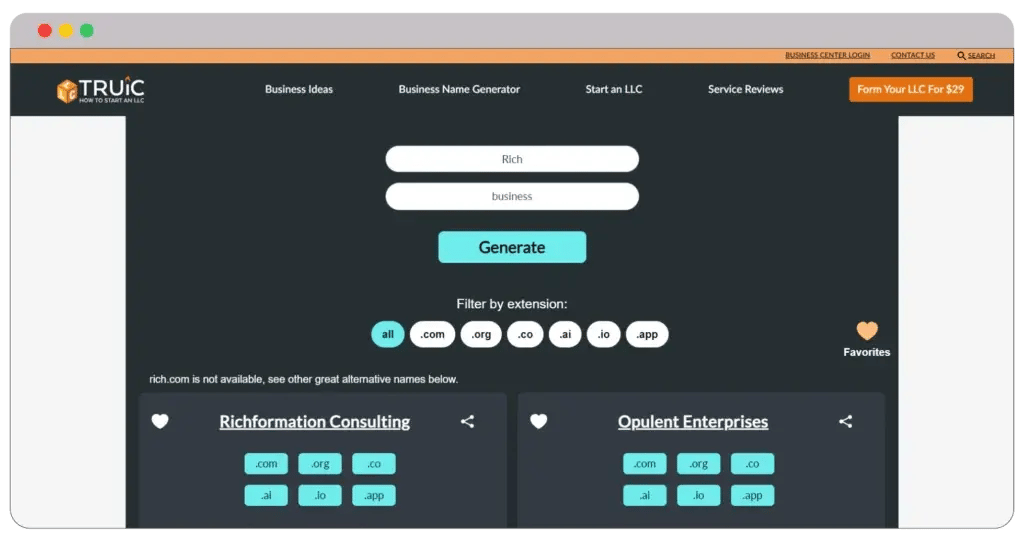Open Favorites via orange heart icon
The height and width of the screenshot is (543, 1024).
click(x=867, y=331)
